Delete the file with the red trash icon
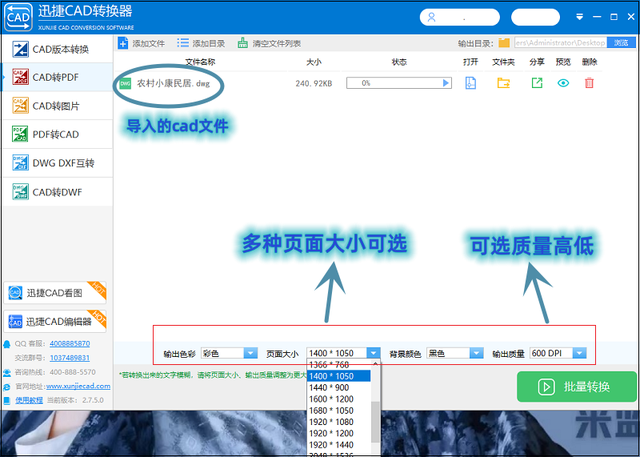The width and height of the screenshot is (640, 457). (x=589, y=83)
